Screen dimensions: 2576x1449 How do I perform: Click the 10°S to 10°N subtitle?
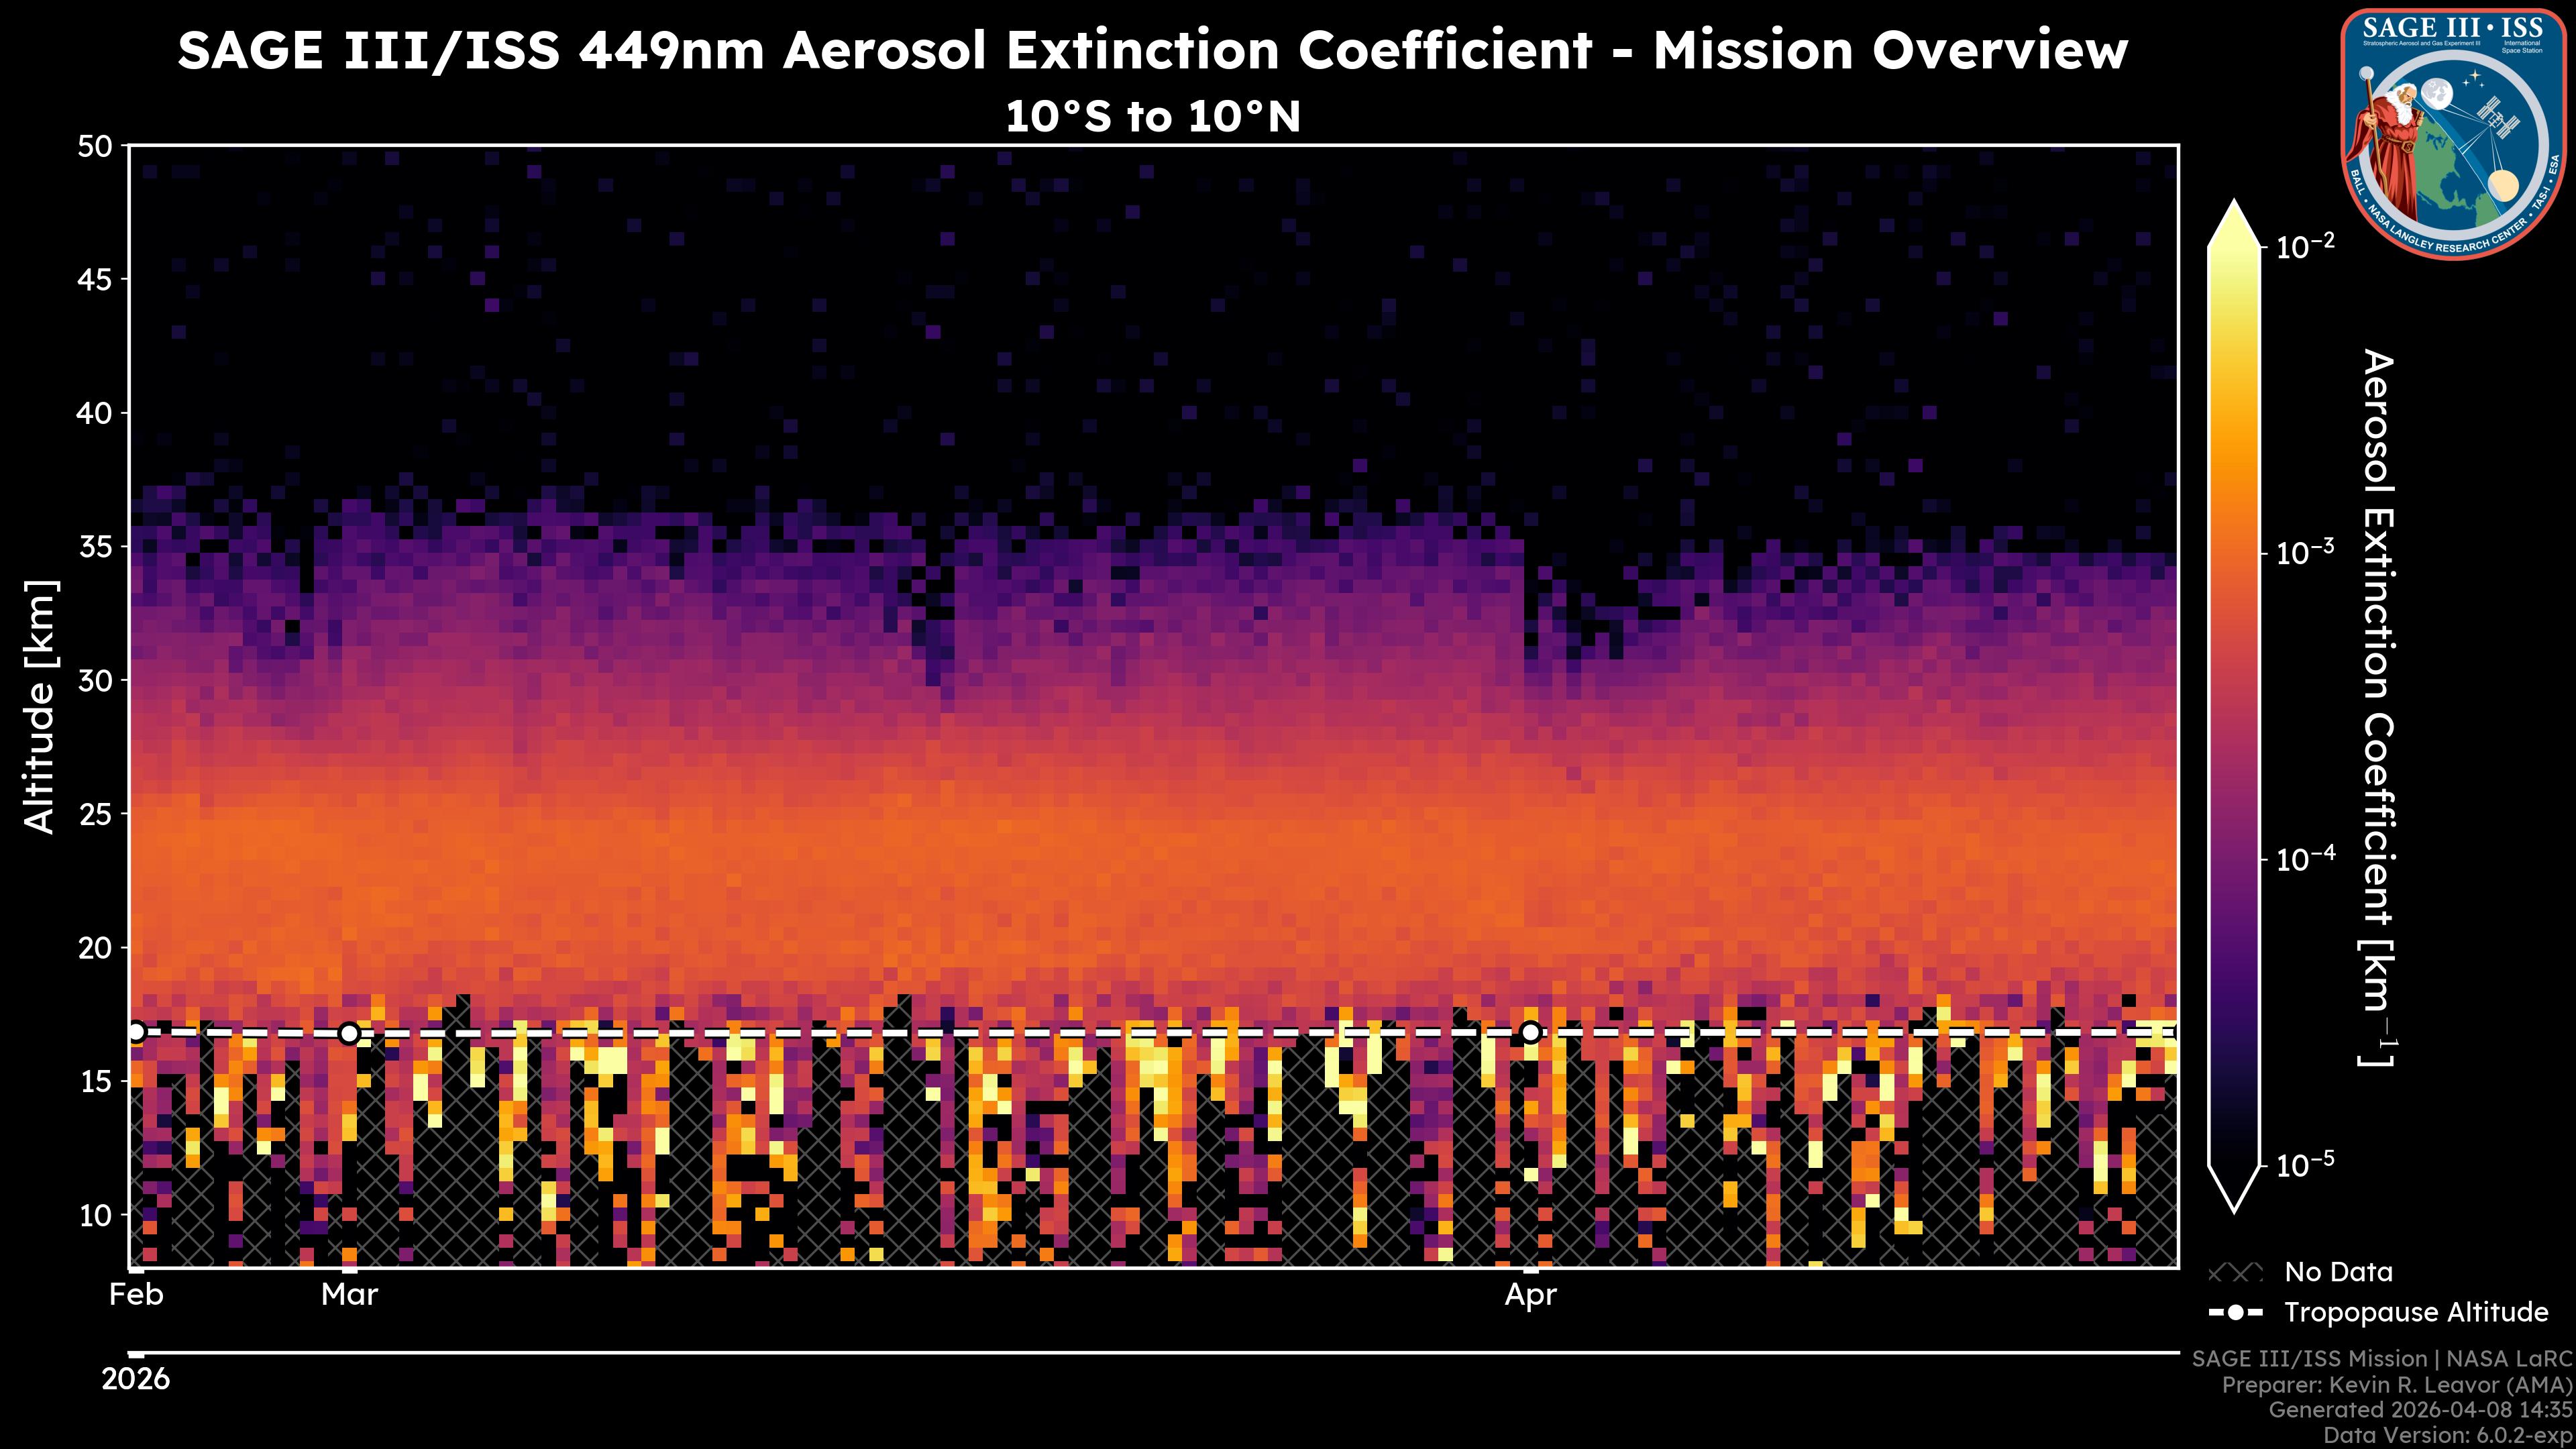click(1152, 117)
